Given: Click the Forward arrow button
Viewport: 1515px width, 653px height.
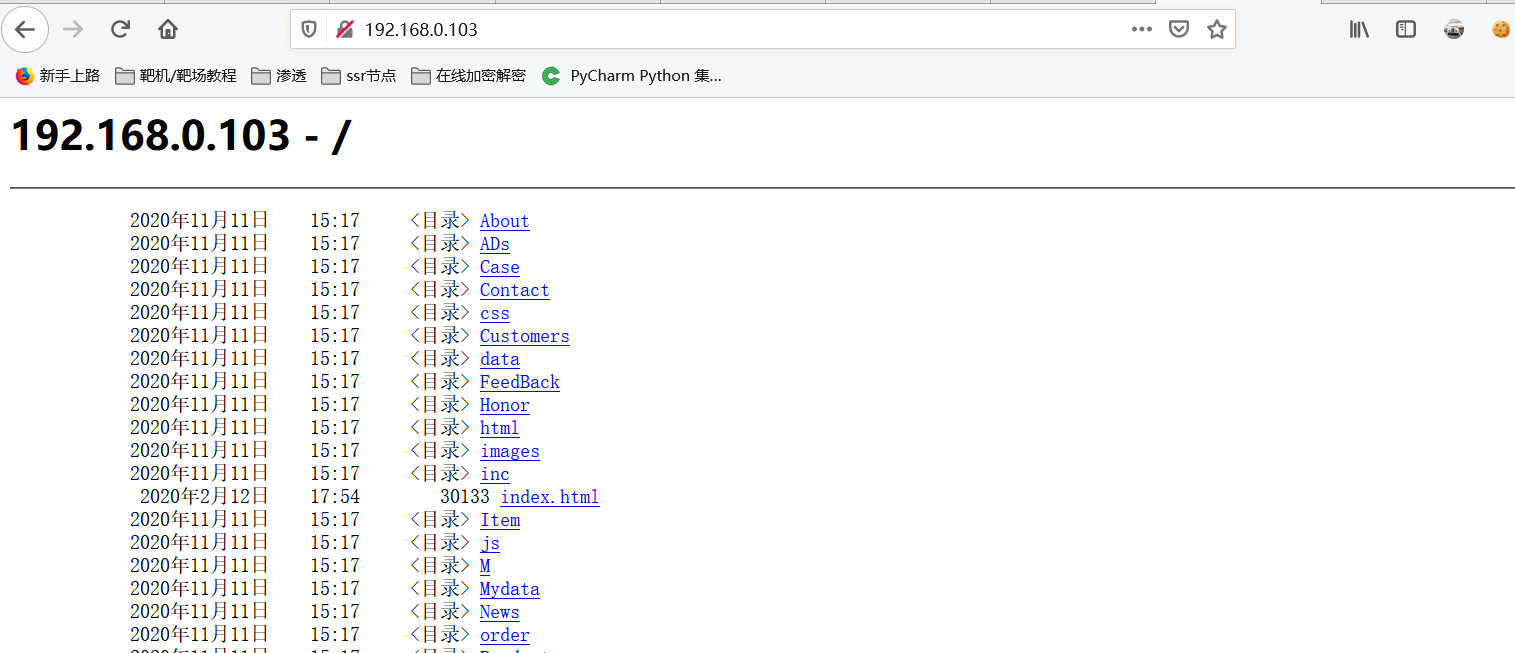Looking at the screenshot, I should pyautogui.click(x=73, y=29).
